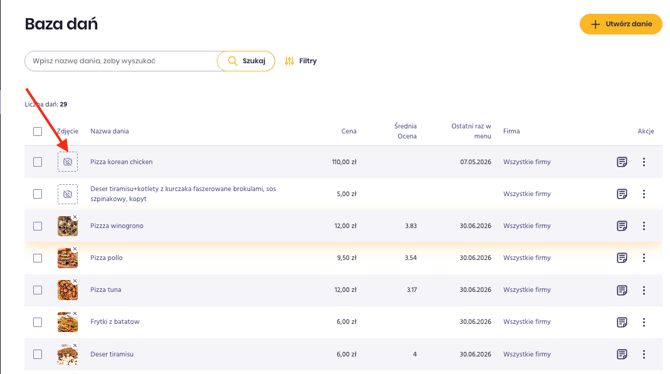Viewport: 670px width, 374px height.
Task: Click the 07.05.2026 date cell
Action: point(476,162)
